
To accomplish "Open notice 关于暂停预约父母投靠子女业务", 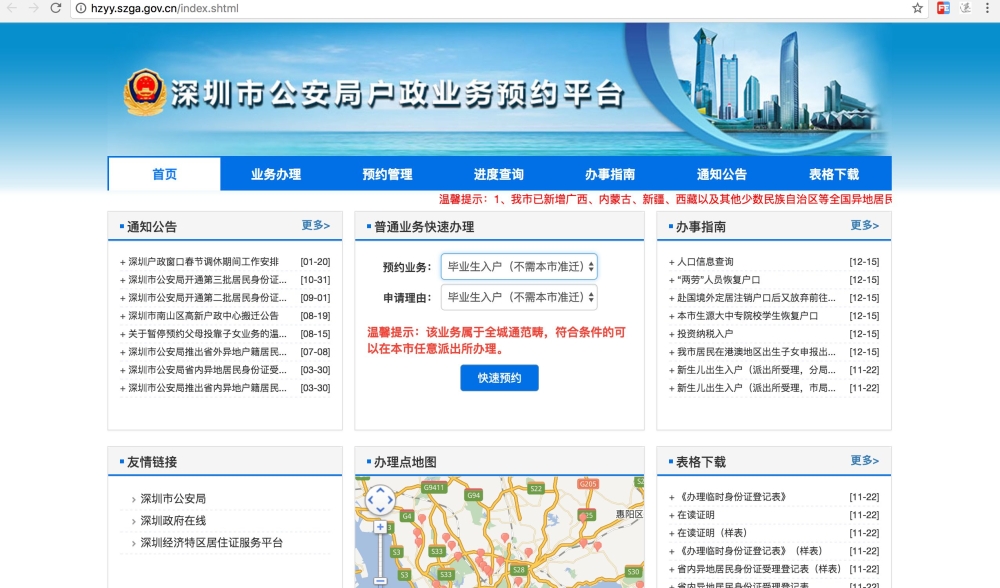I will (x=207, y=334).
